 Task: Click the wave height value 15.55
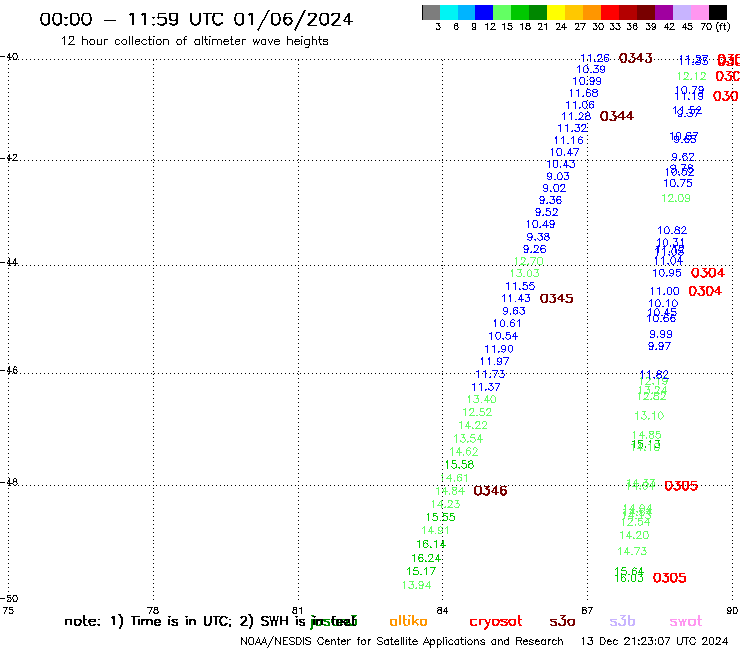tap(440, 517)
